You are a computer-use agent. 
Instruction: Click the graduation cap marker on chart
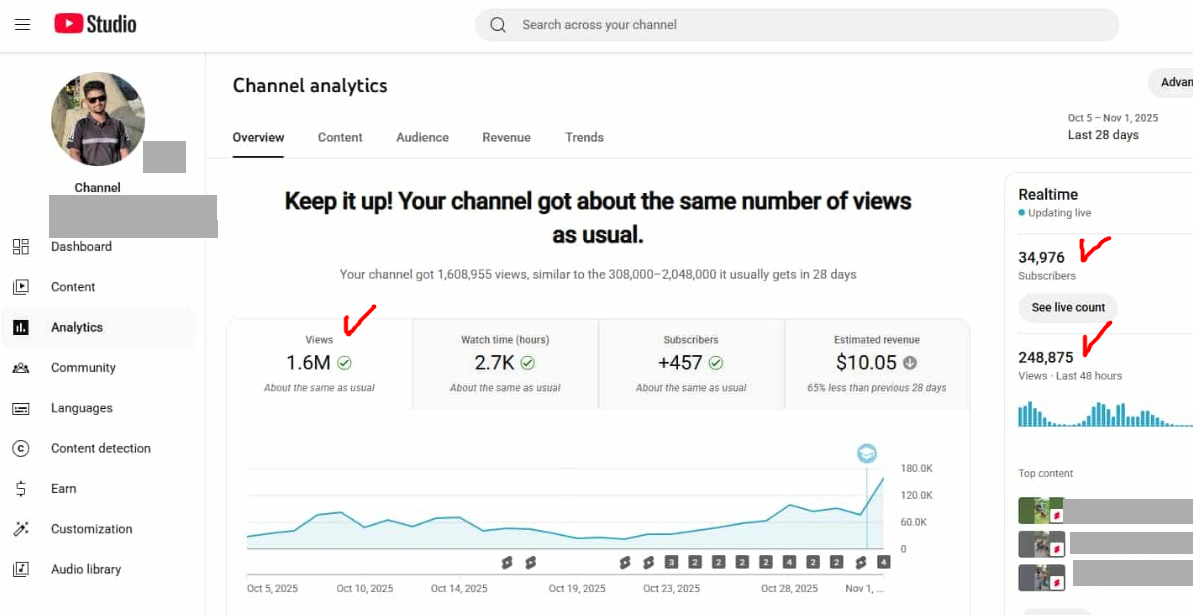(x=866, y=454)
